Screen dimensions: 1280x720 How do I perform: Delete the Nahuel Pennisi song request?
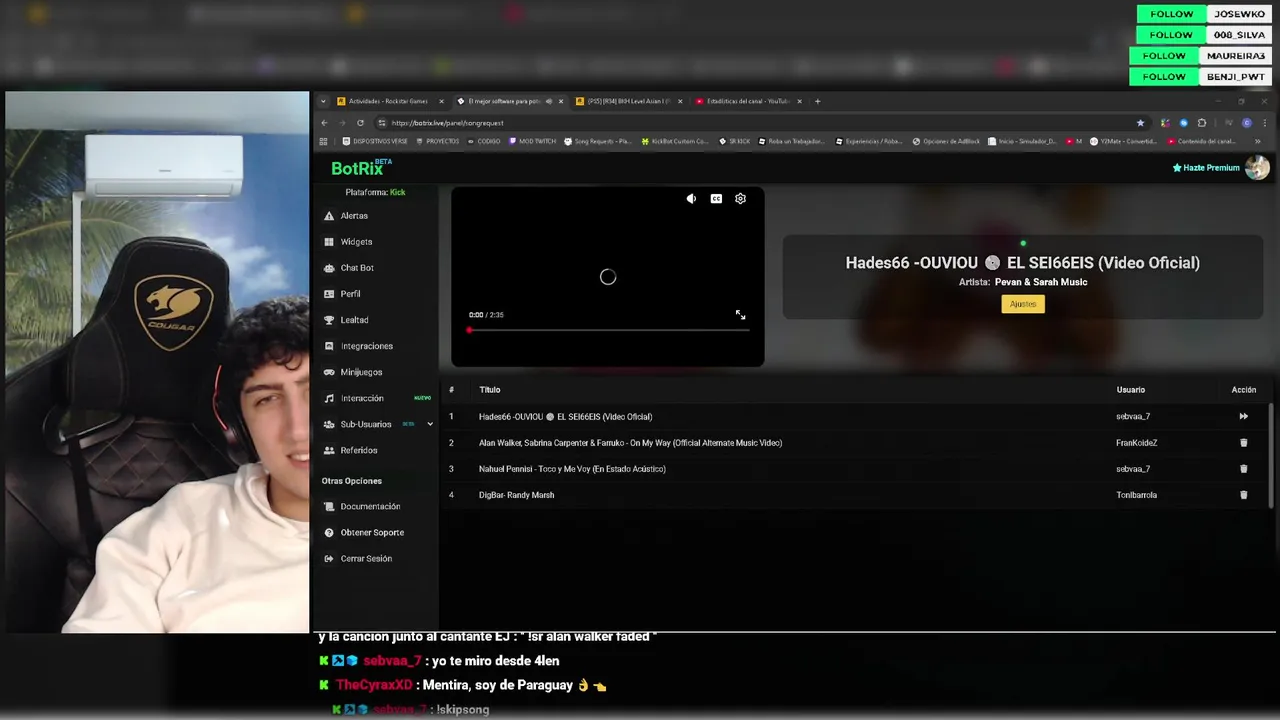[x=1244, y=469]
